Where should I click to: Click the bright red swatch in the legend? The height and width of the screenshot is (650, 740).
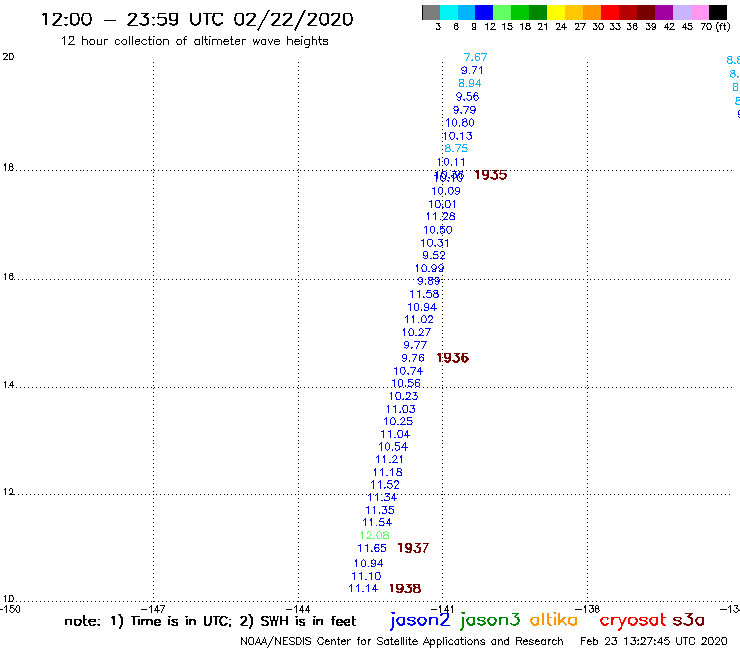coord(610,12)
